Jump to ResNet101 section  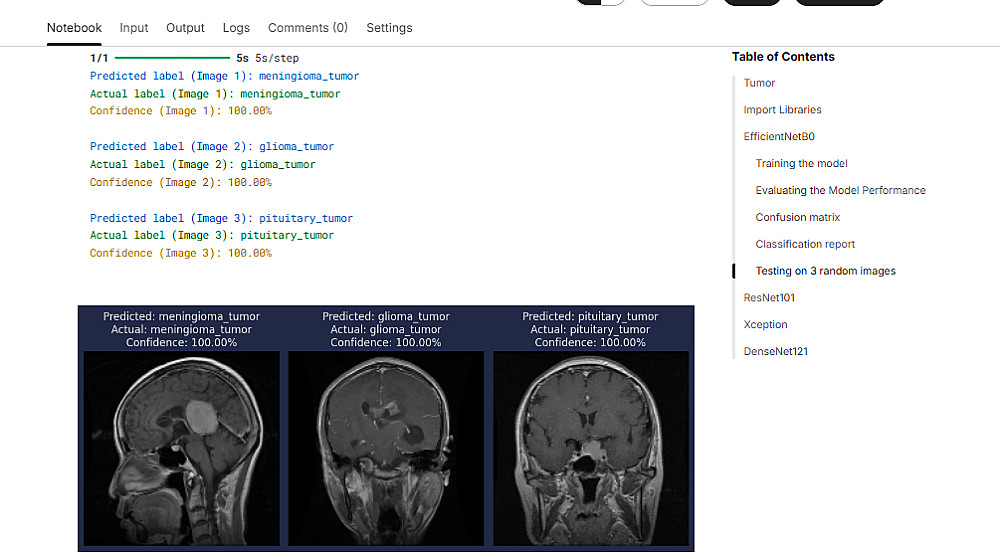[x=769, y=298]
